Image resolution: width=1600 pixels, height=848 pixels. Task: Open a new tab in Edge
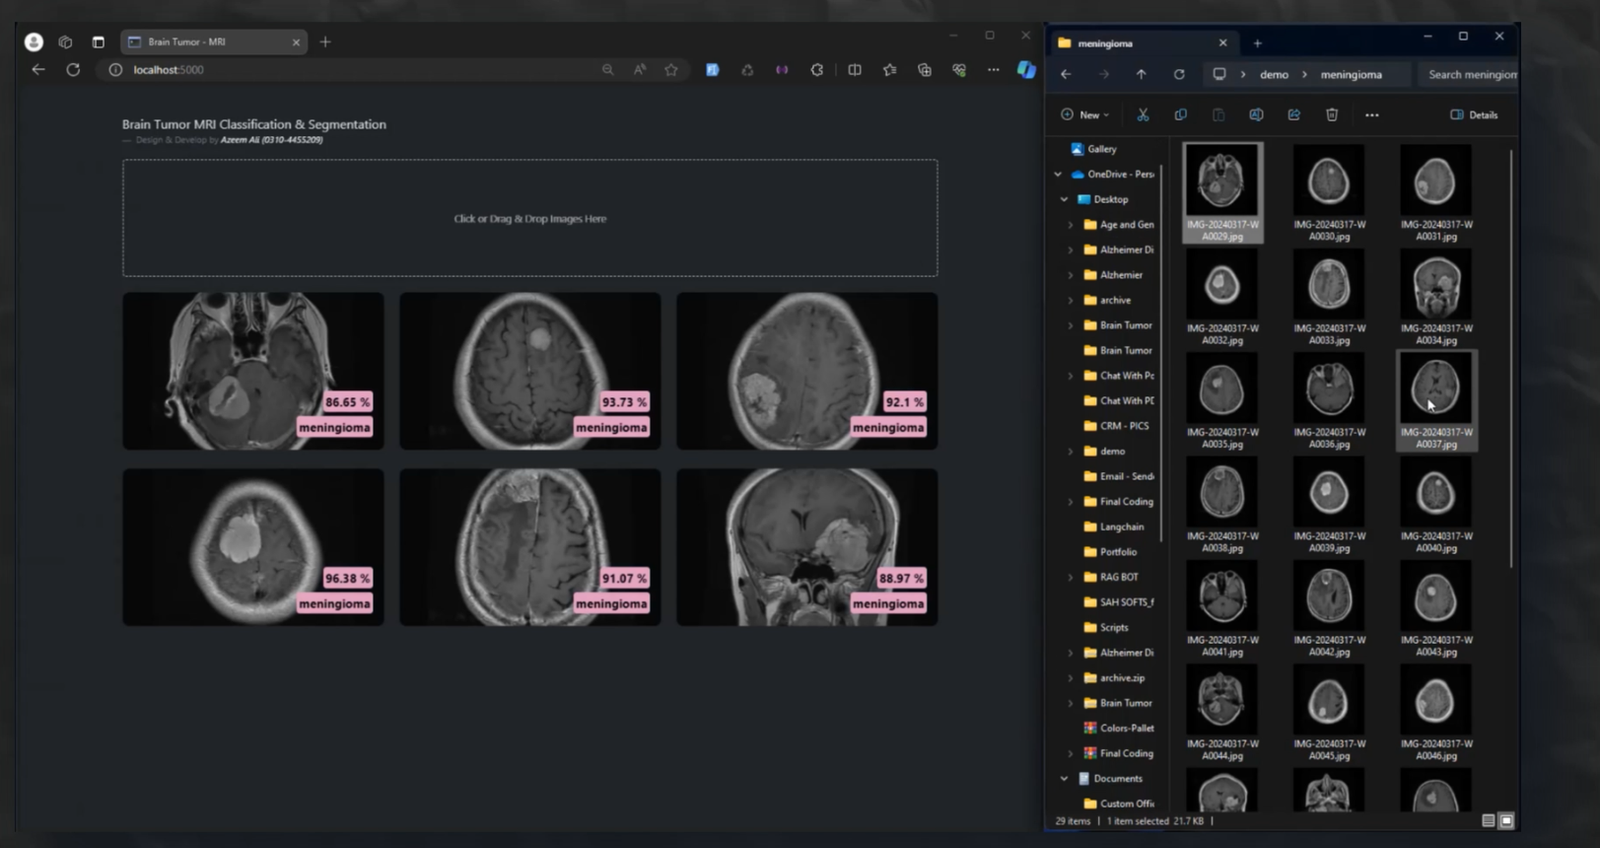click(x=325, y=42)
